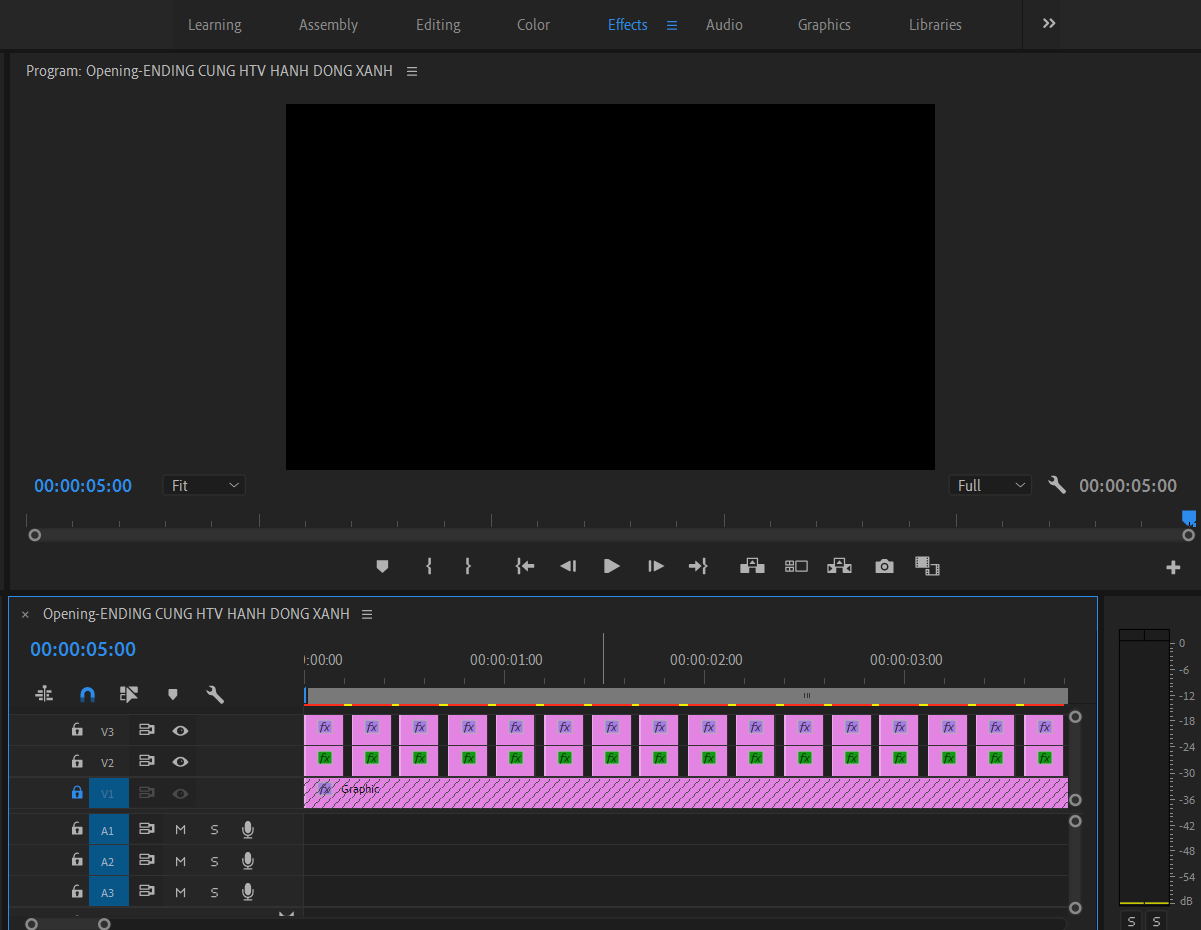The width and height of the screenshot is (1201, 930).
Task: Solo the A3 audio track
Action: click(x=214, y=891)
